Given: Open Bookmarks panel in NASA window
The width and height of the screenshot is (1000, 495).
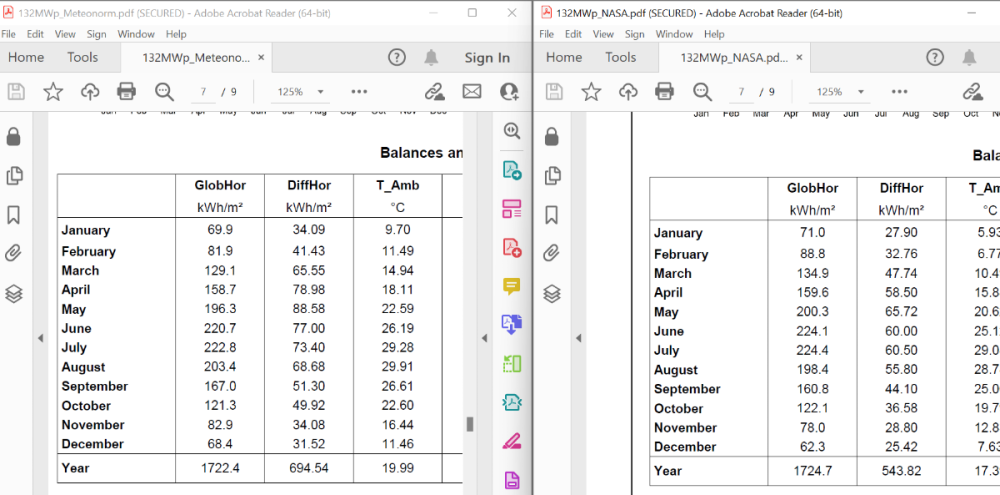Looking at the screenshot, I should 551,215.
